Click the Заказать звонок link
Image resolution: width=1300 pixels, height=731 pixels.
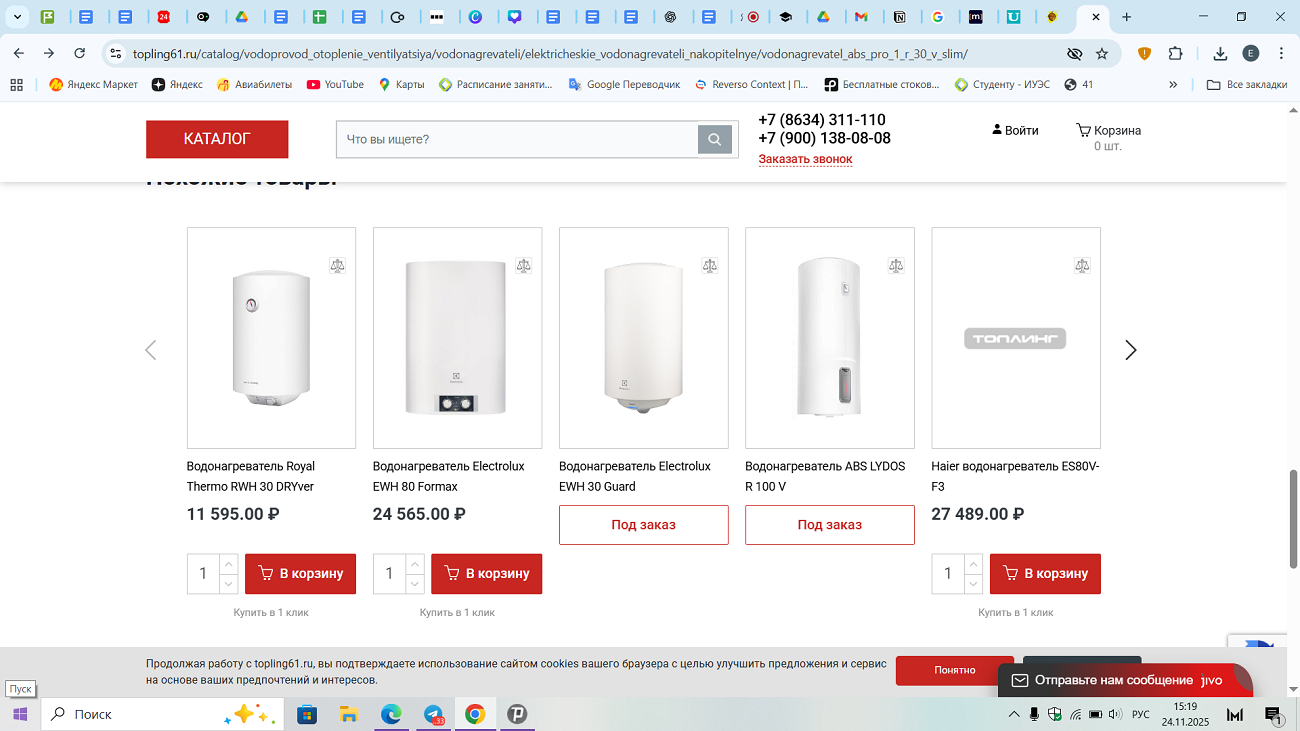[805, 159]
